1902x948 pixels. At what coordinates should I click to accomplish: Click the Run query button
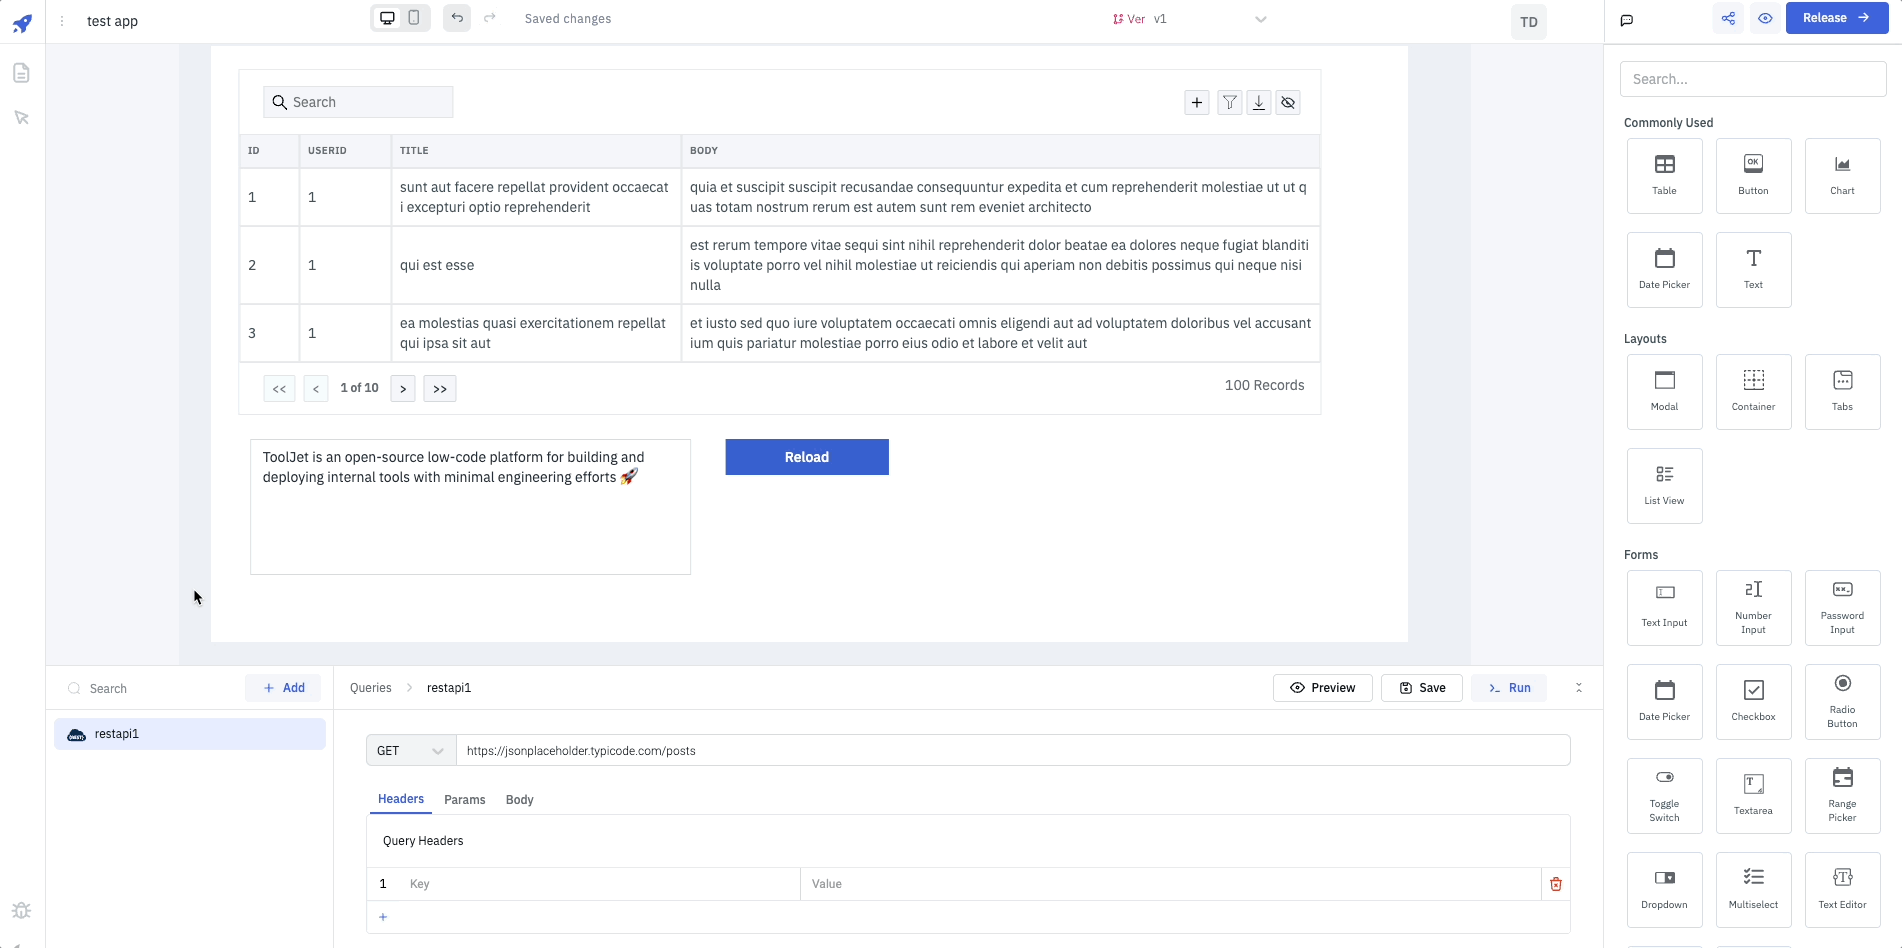click(1508, 688)
